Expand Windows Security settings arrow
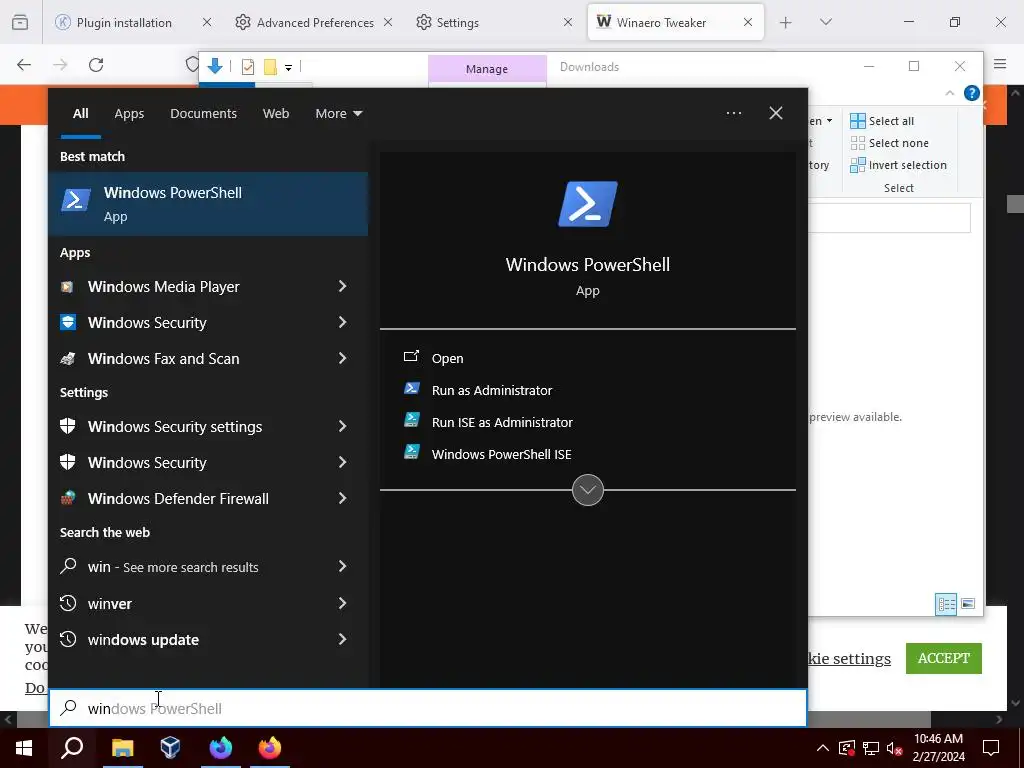Screen dimensions: 1024x768 [342, 426]
